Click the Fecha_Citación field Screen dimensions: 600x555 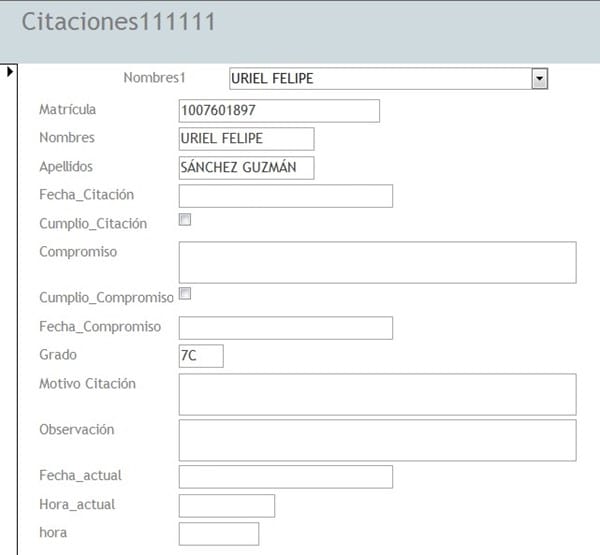285,195
